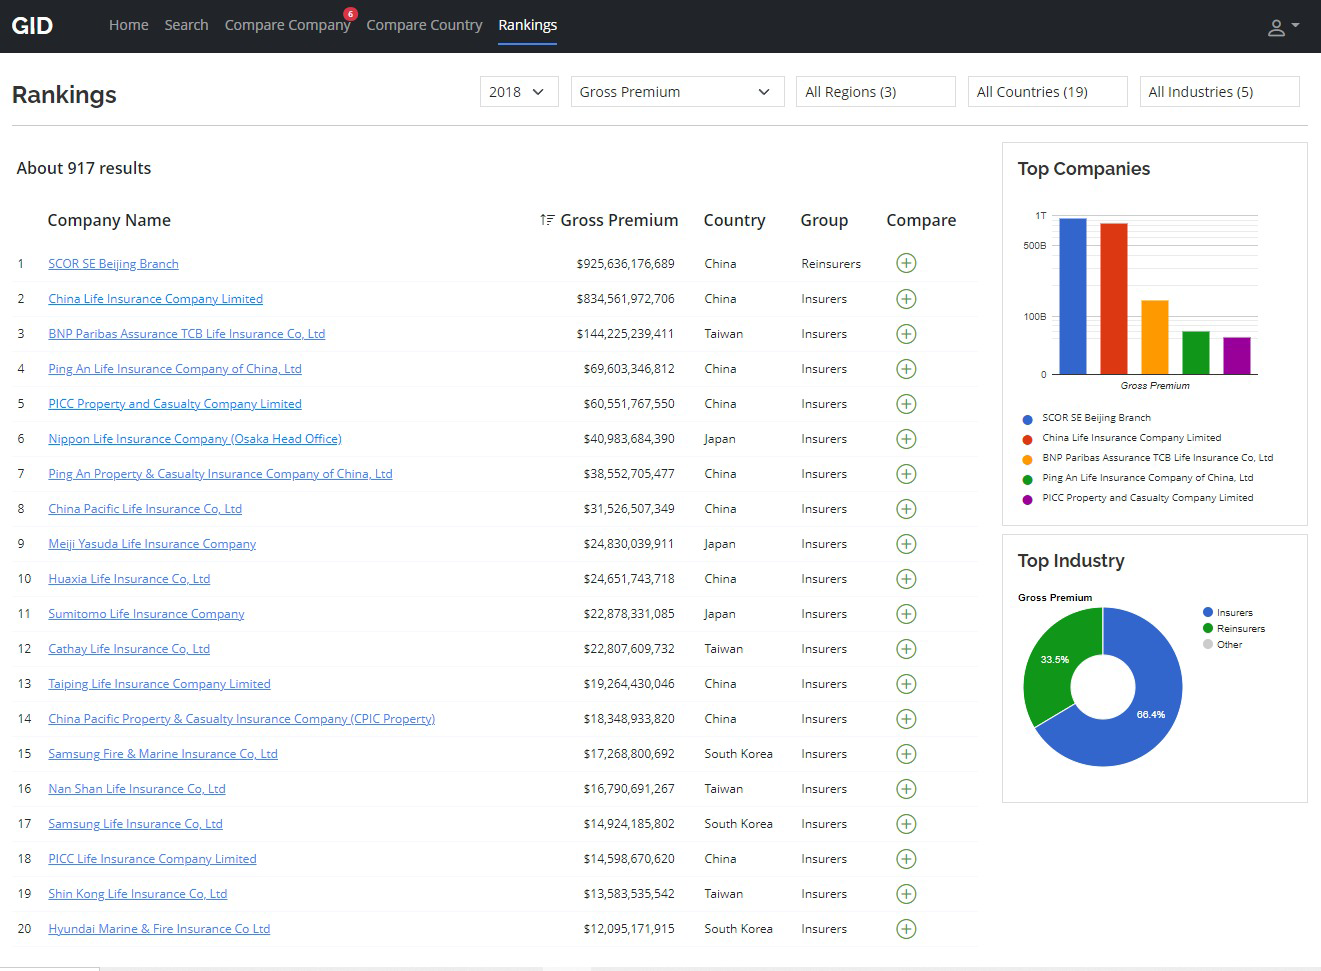Click green Ping An Life legend swatch
Viewport: 1321px width, 971px height.
[x=1027, y=479]
